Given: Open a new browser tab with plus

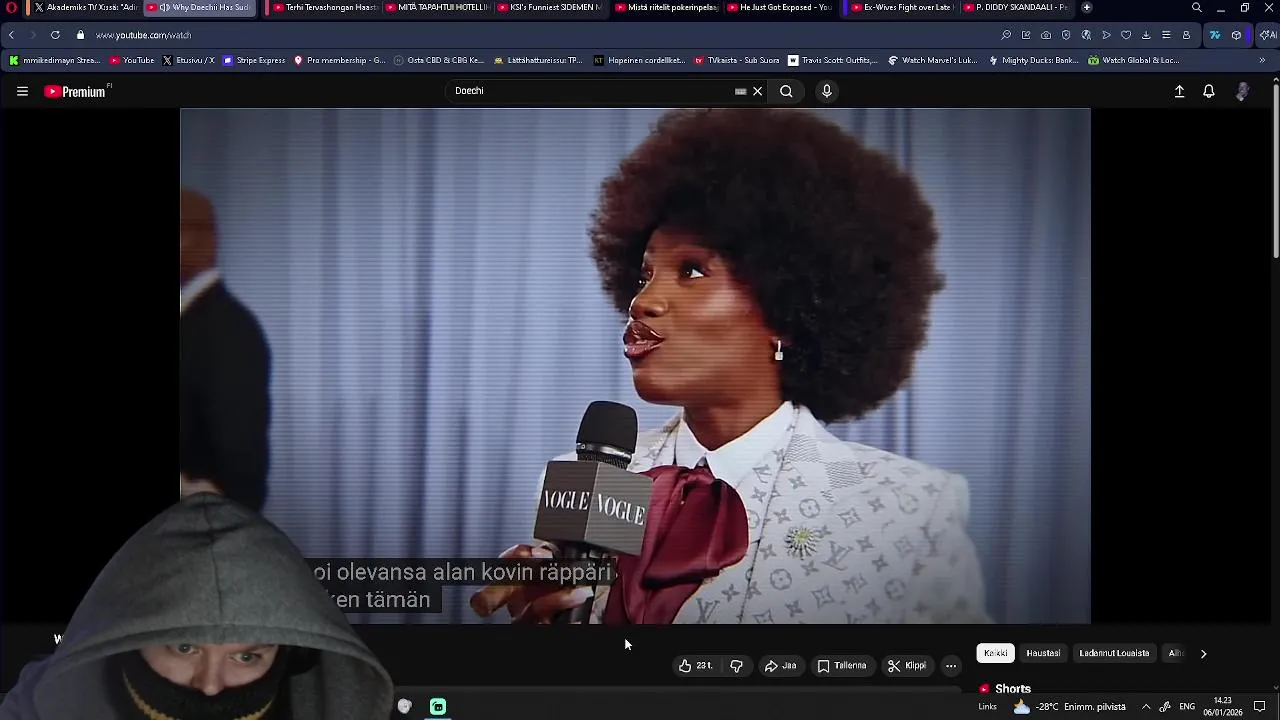Looking at the screenshot, I should 1087,7.
